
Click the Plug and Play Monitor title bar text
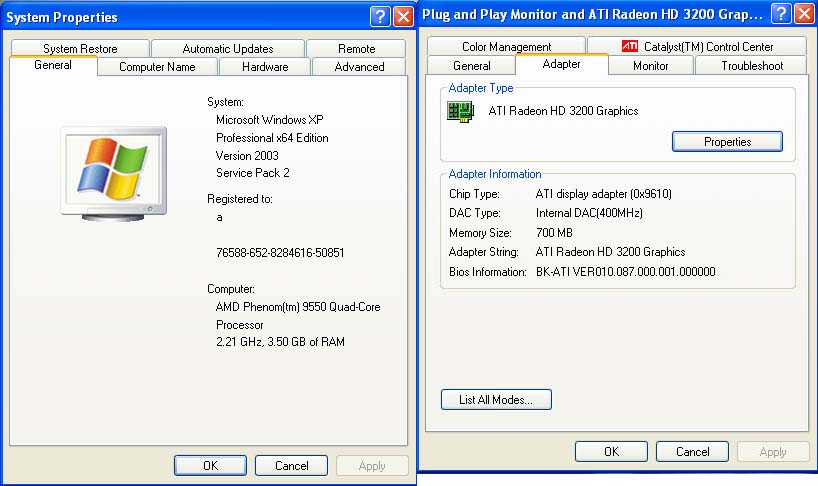coord(593,14)
